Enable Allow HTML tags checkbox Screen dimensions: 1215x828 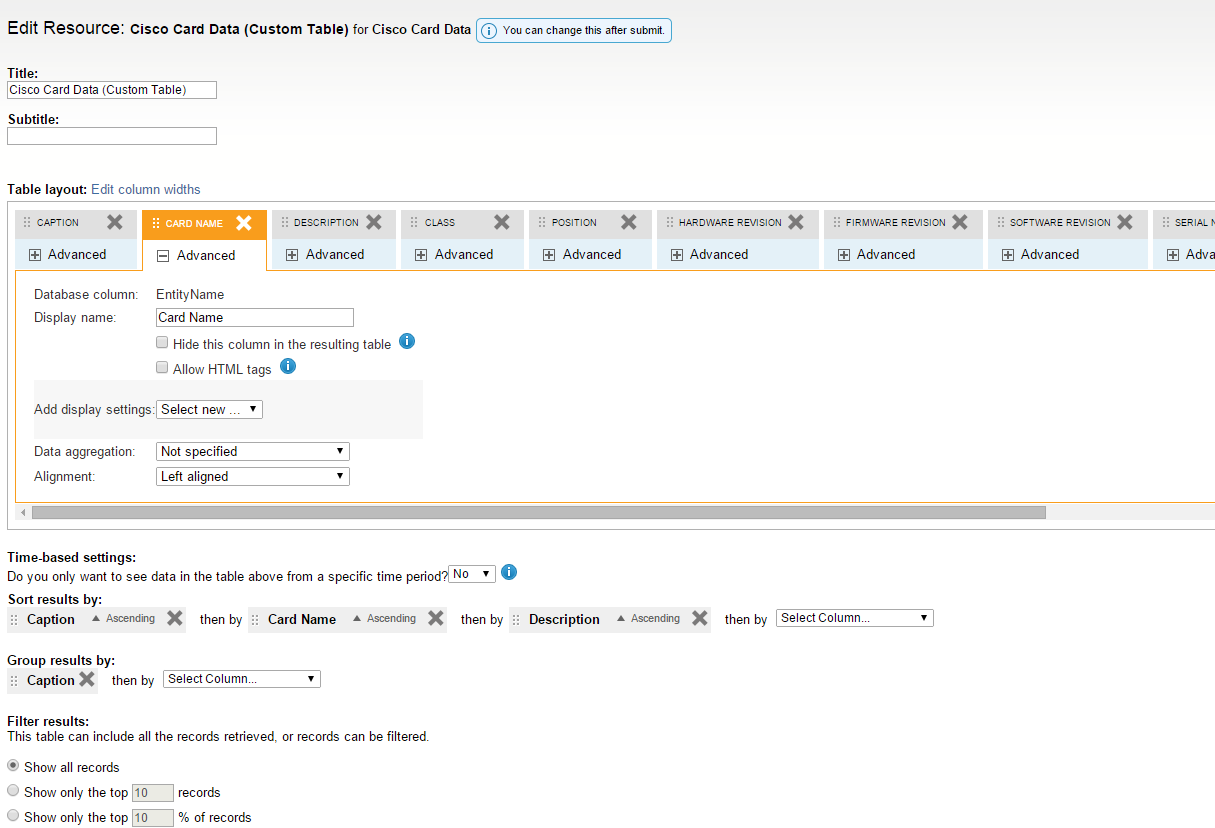click(162, 367)
